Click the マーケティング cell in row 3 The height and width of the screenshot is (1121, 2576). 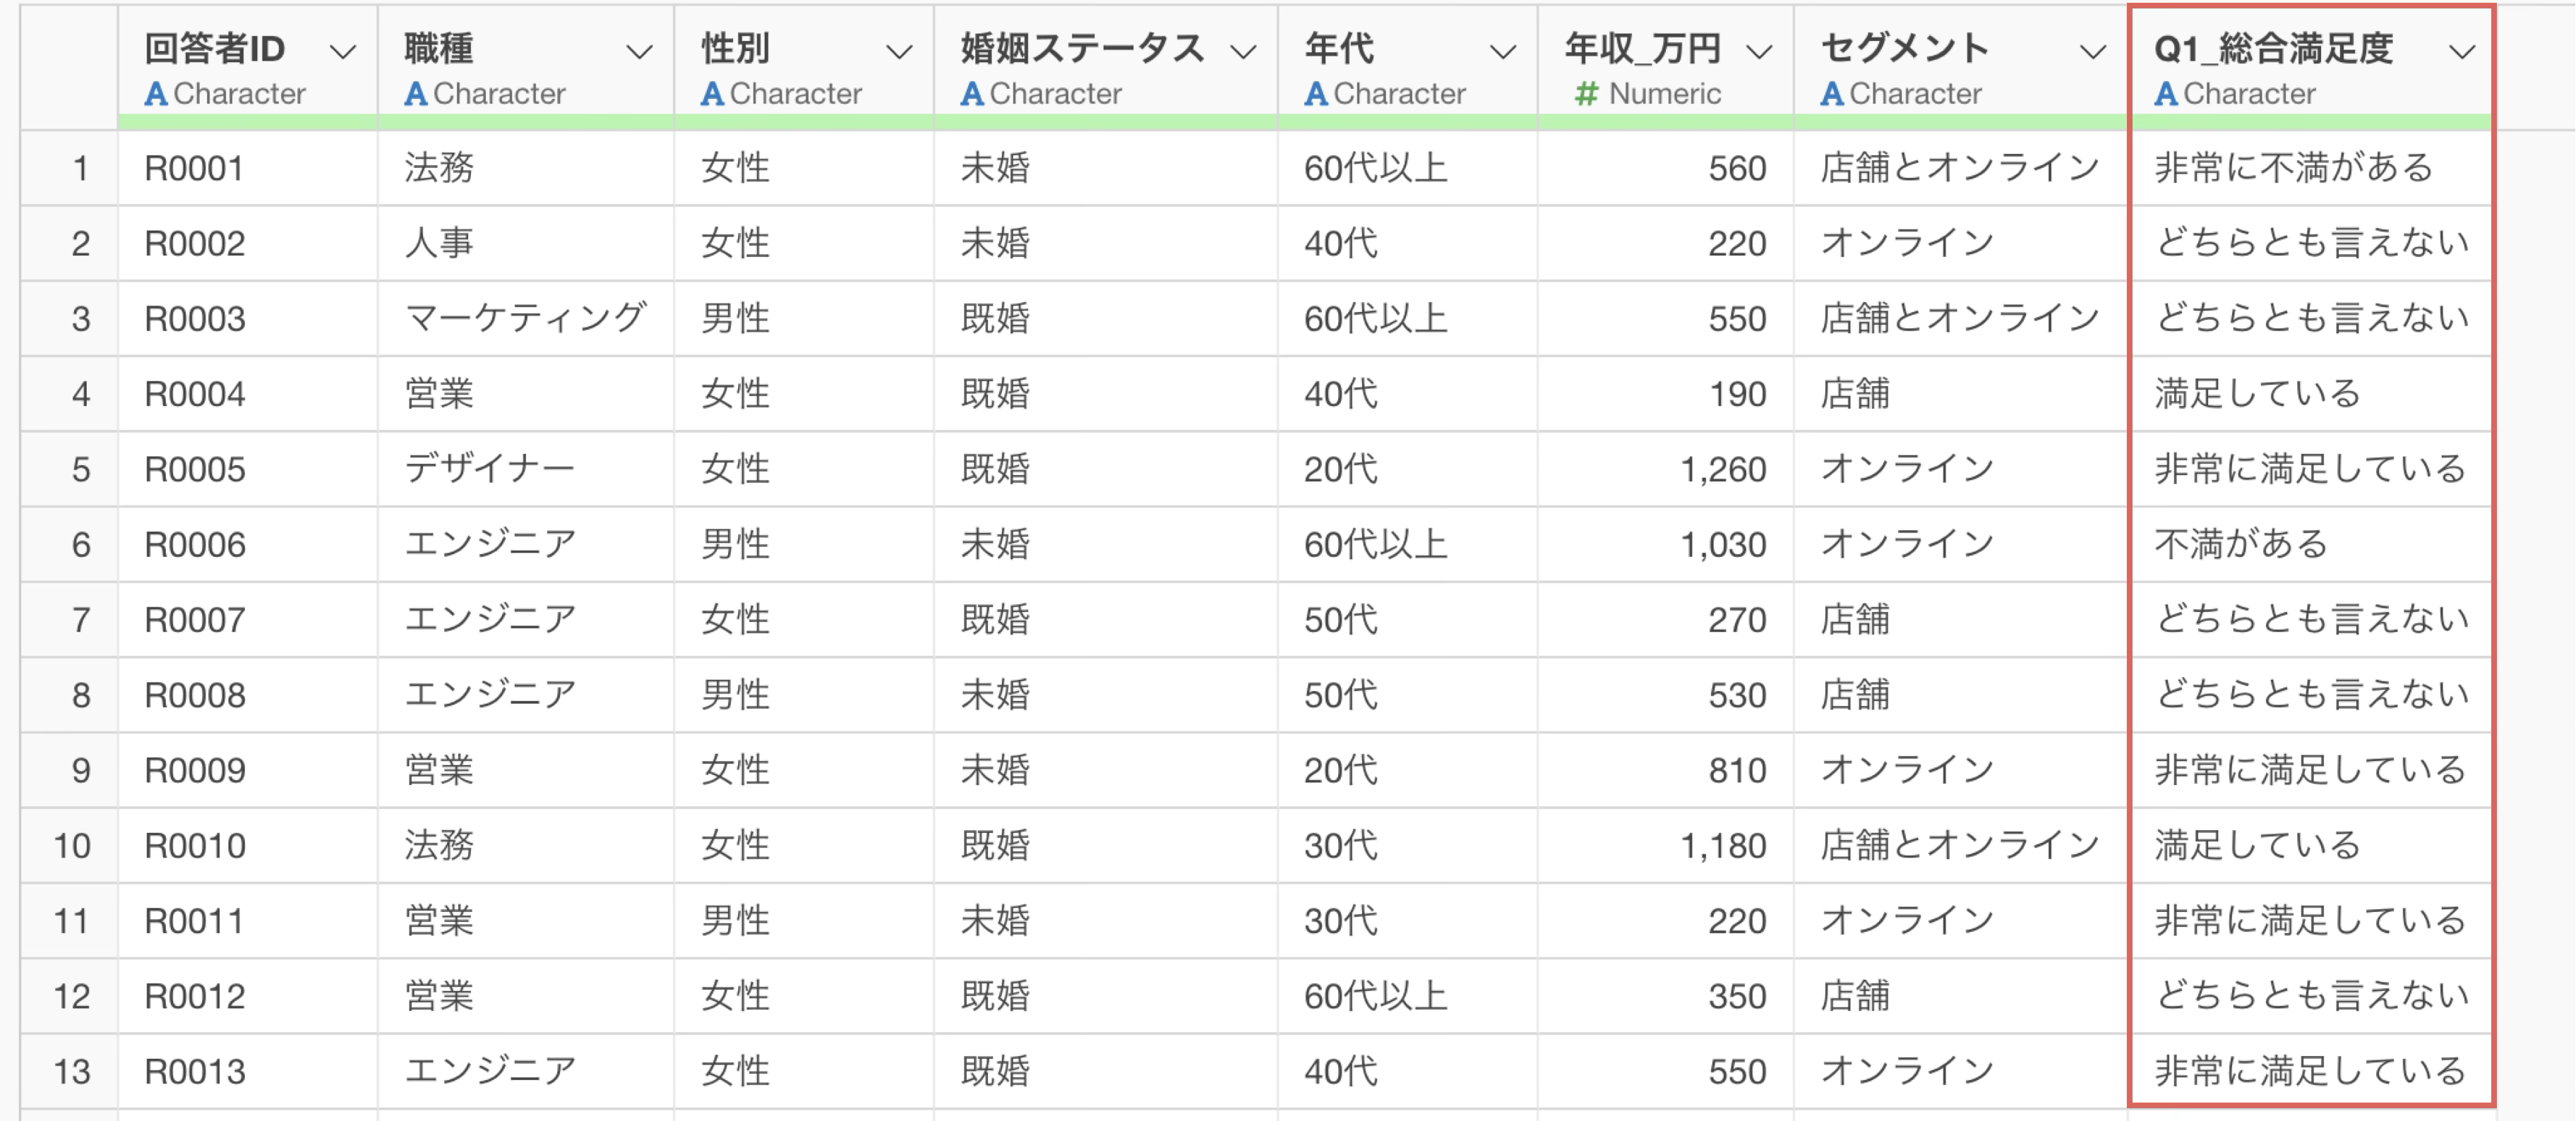coord(526,319)
